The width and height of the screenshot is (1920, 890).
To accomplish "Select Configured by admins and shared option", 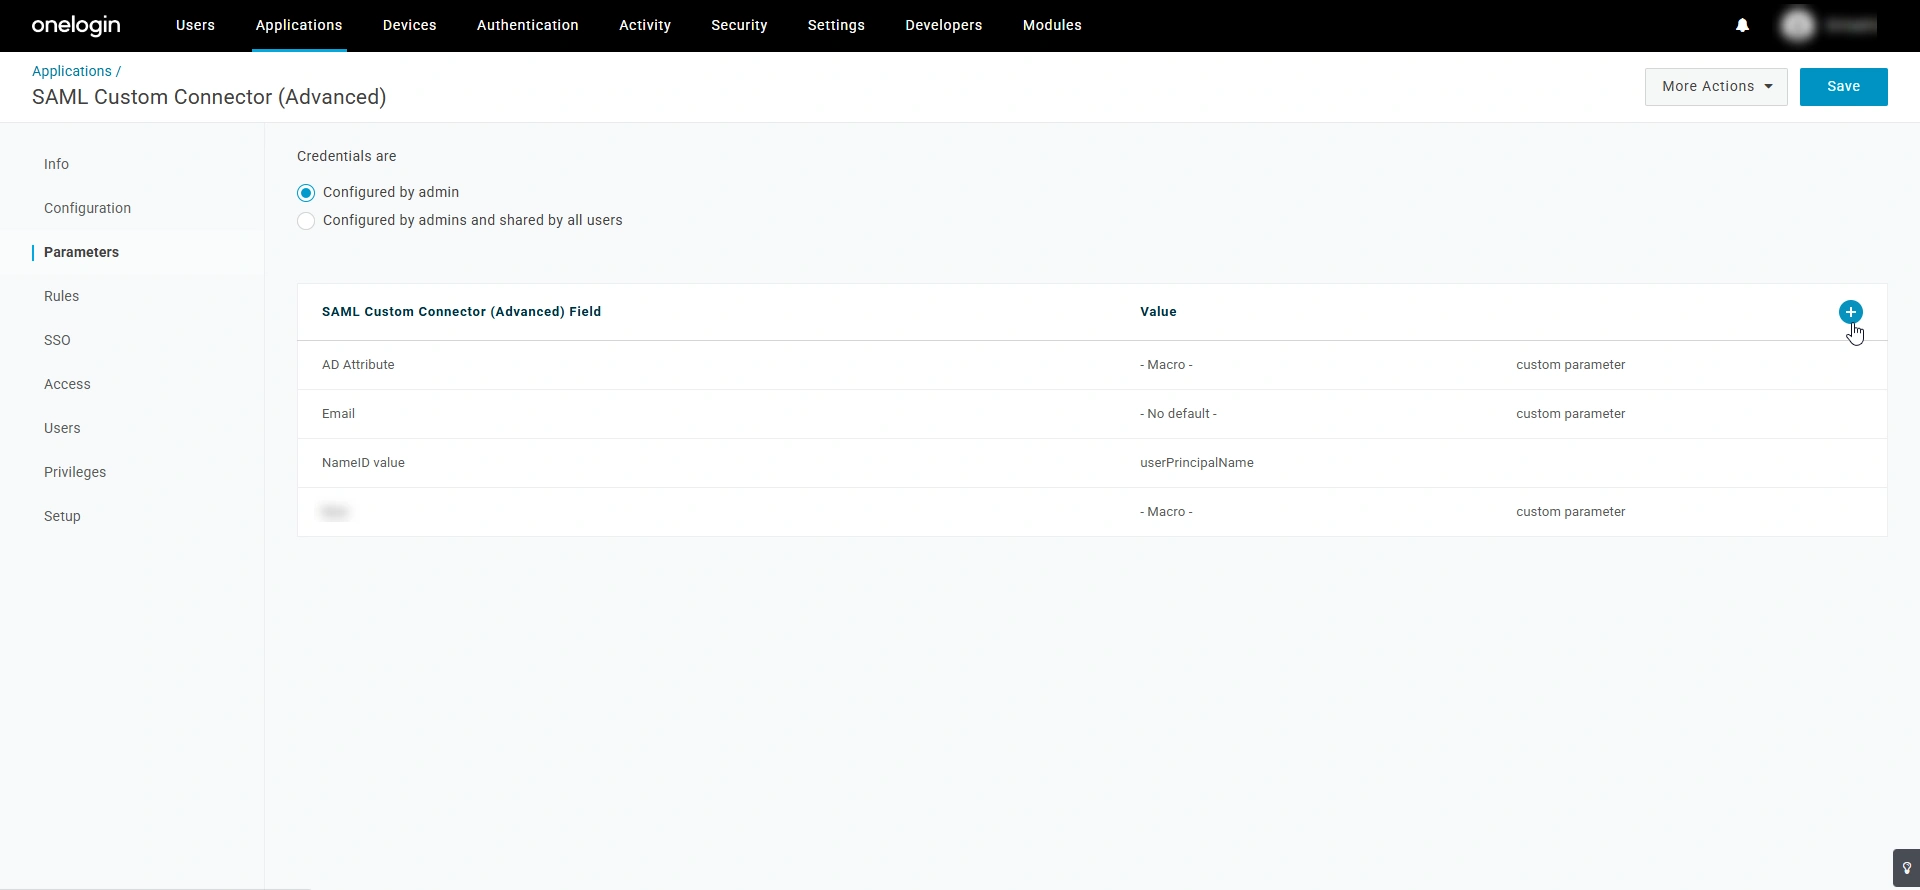I will (306, 221).
